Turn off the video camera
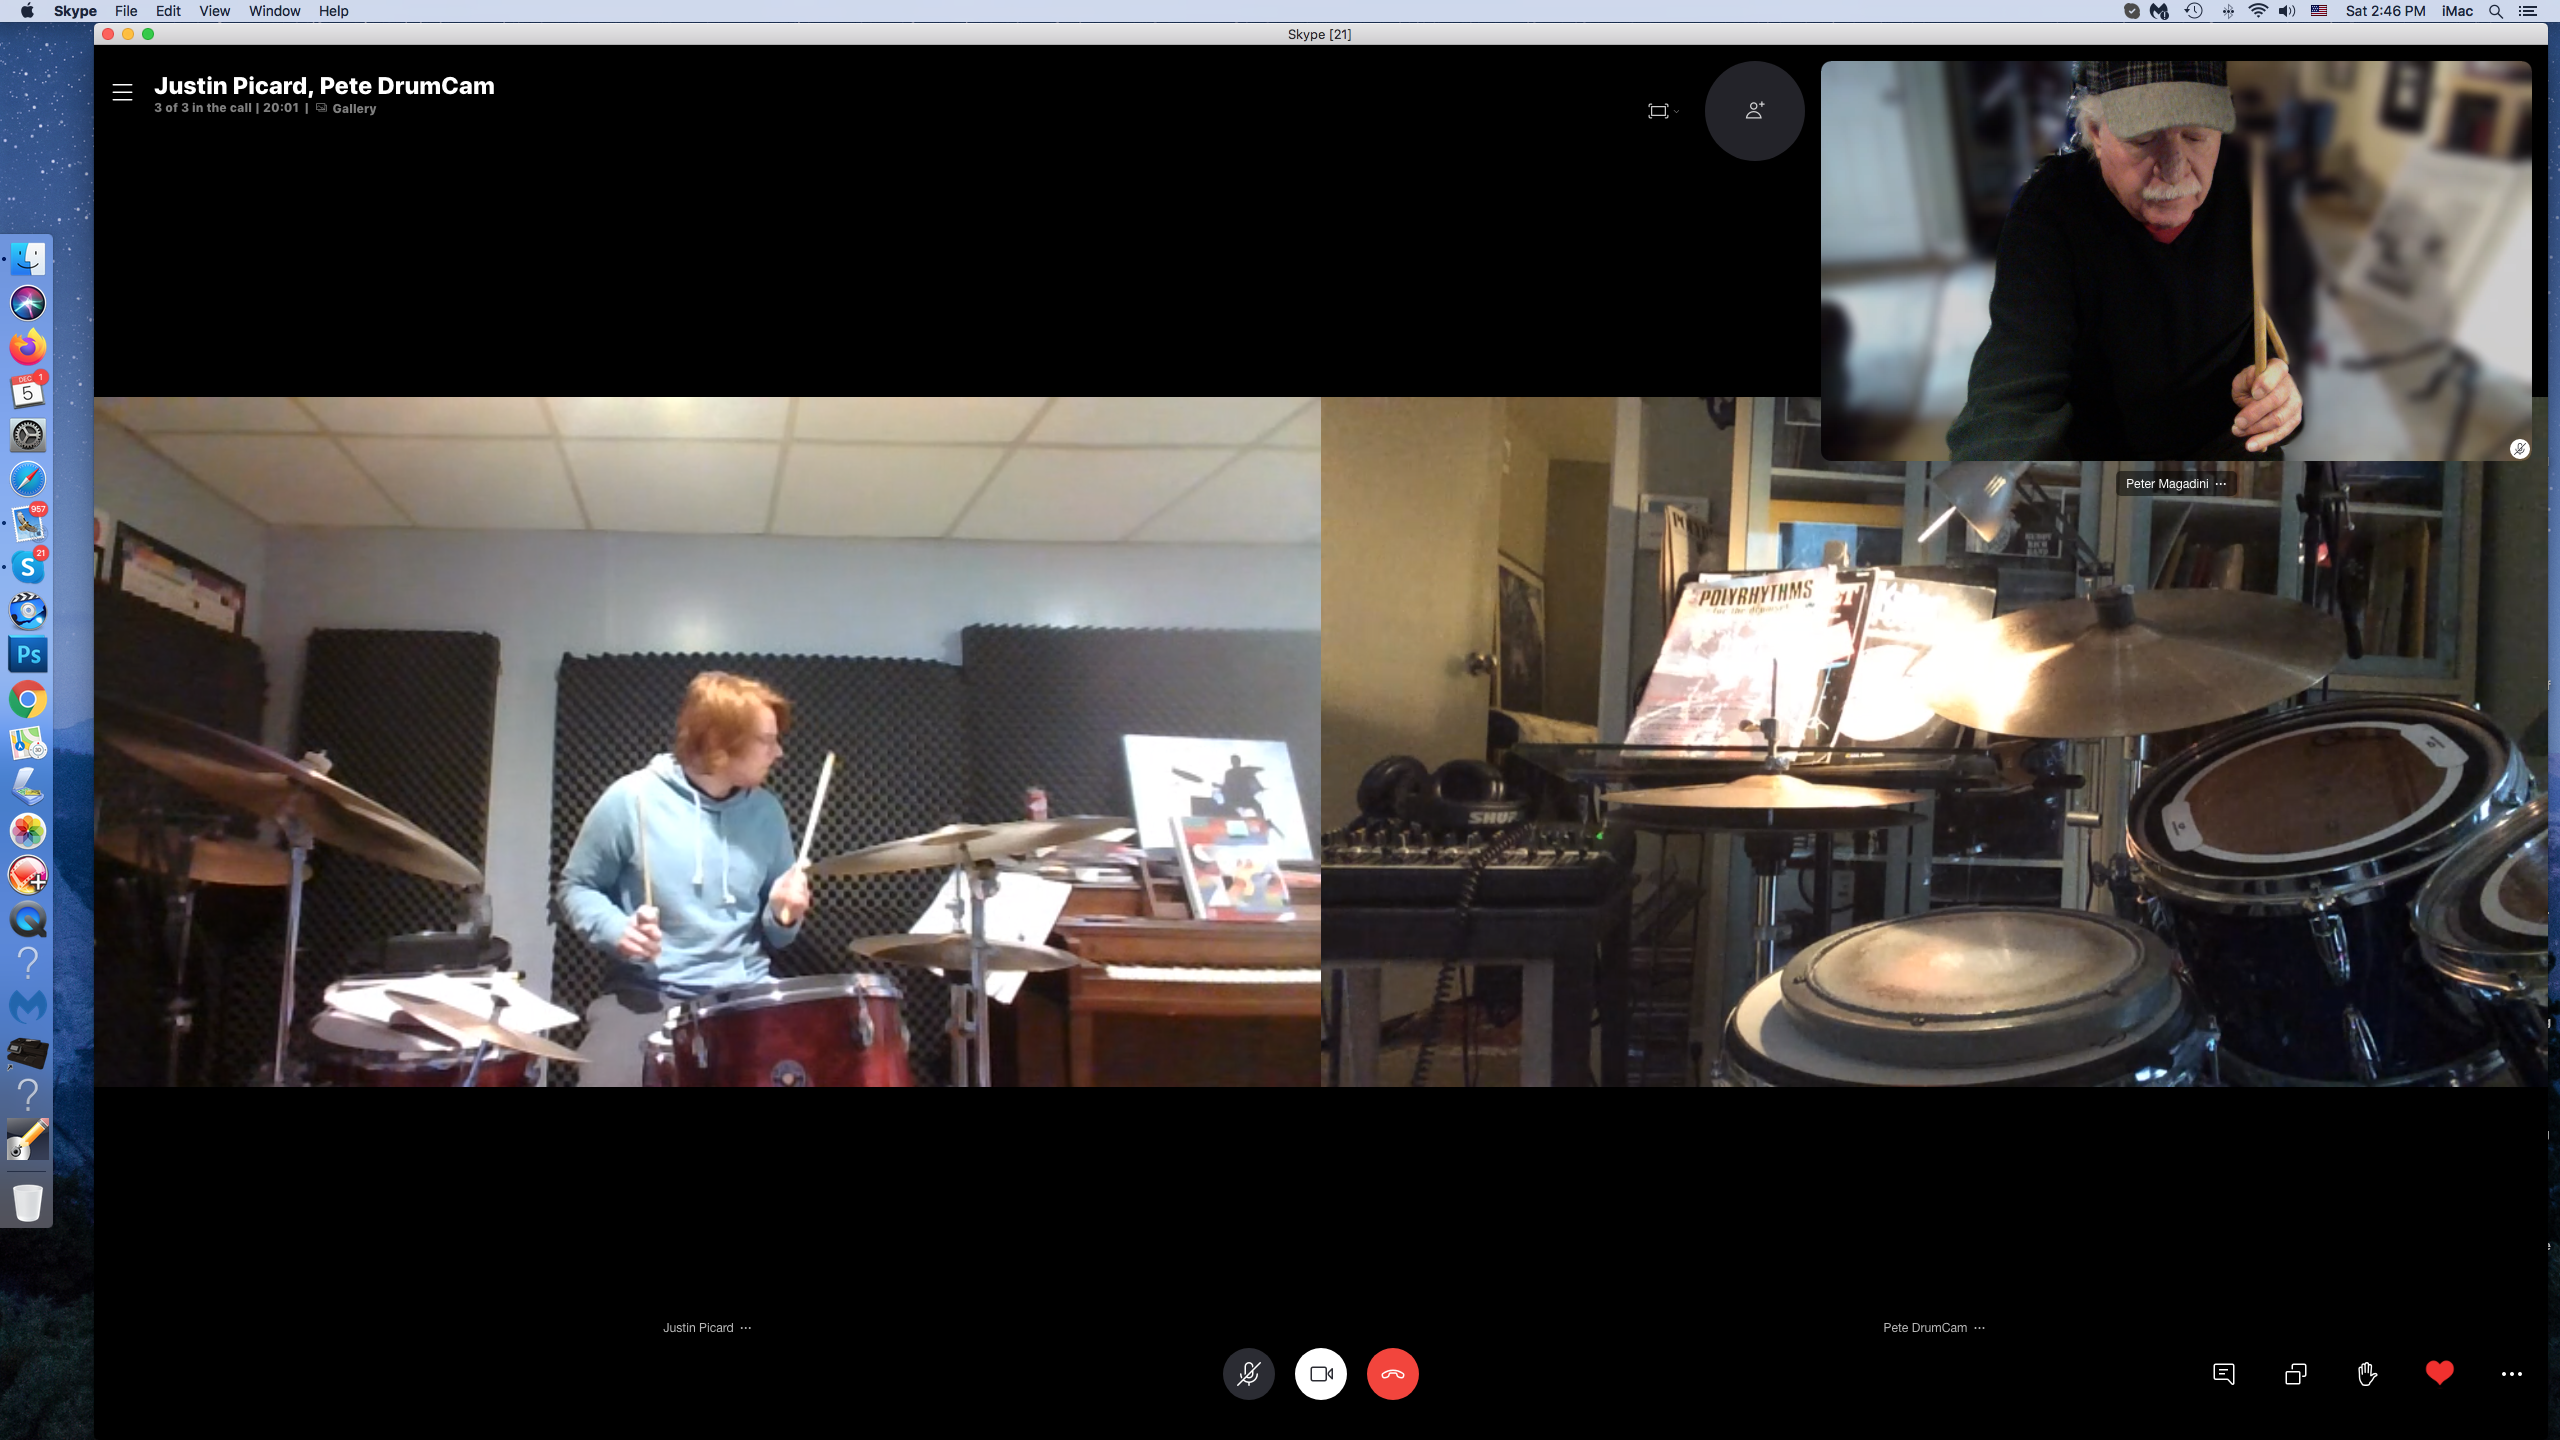Screen dimensions: 2560x1440 coord(1320,1374)
